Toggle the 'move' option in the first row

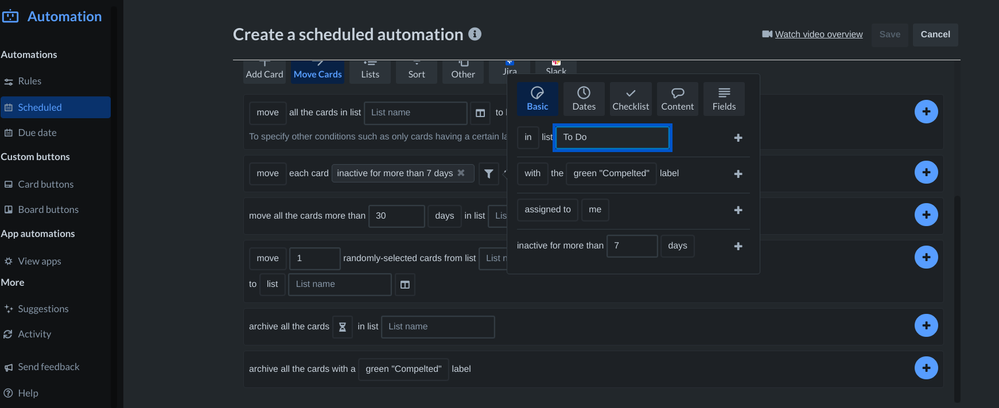point(268,113)
